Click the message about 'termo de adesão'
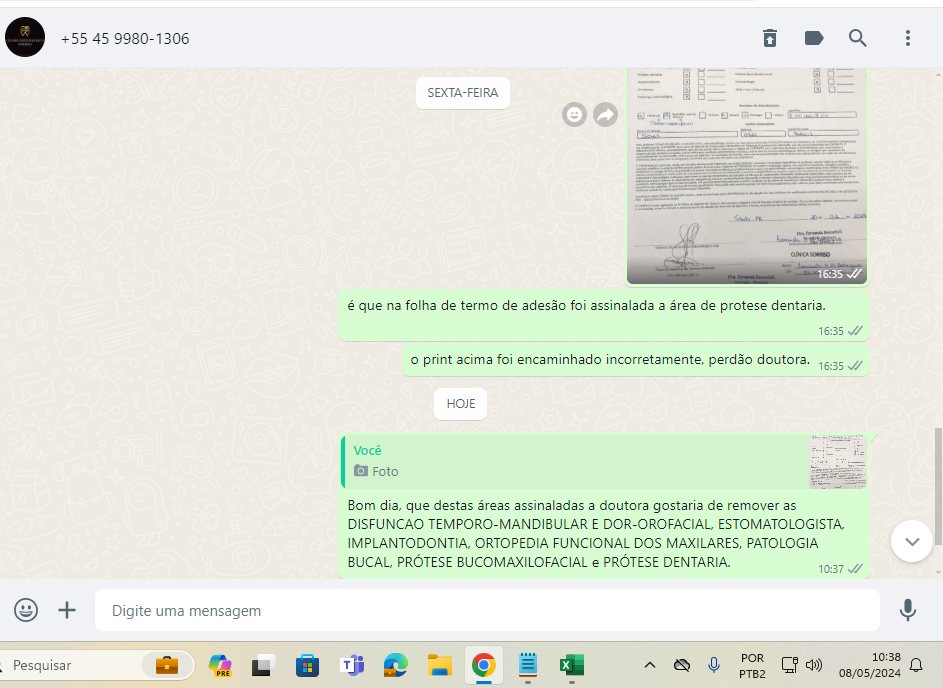This screenshot has width=943, height=688. coord(603,315)
